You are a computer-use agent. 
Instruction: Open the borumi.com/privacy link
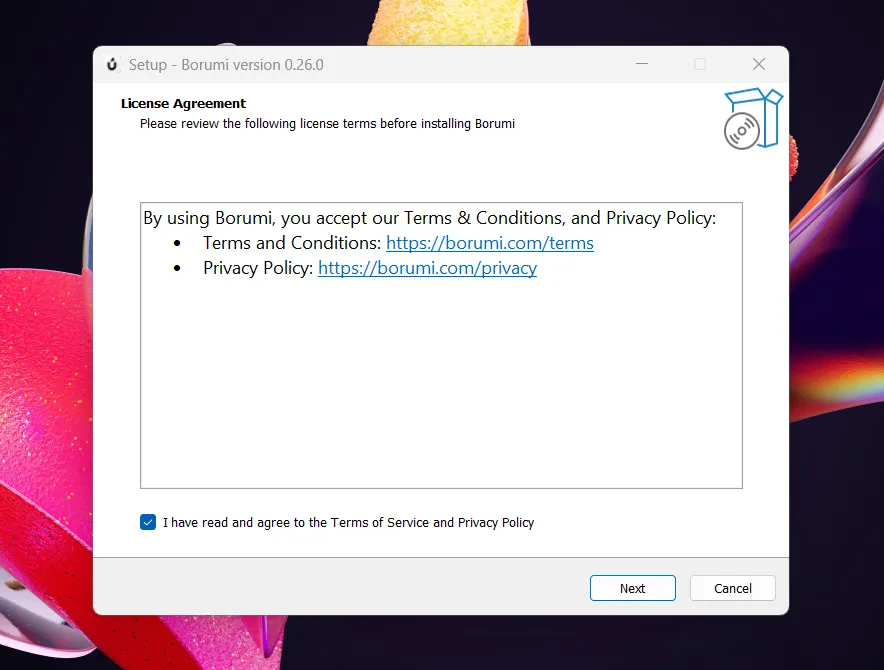point(427,268)
